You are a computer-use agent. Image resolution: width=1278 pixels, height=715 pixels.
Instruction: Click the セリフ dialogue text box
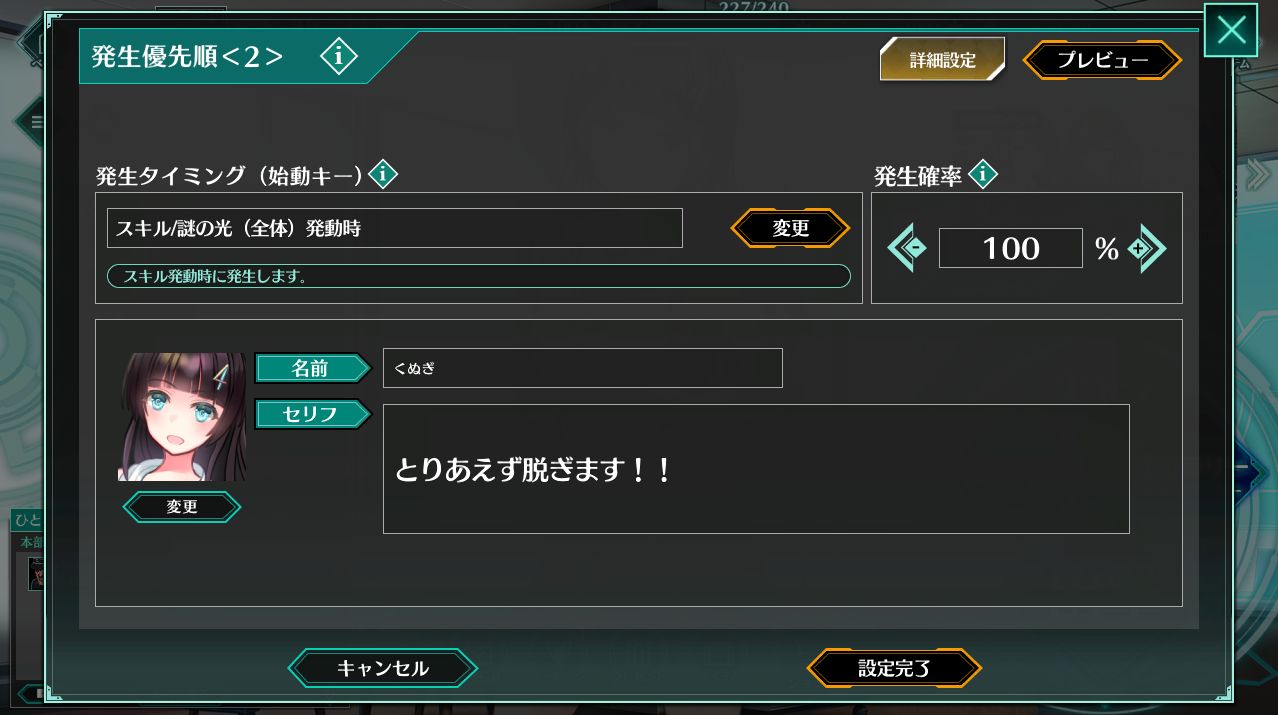[756, 469]
